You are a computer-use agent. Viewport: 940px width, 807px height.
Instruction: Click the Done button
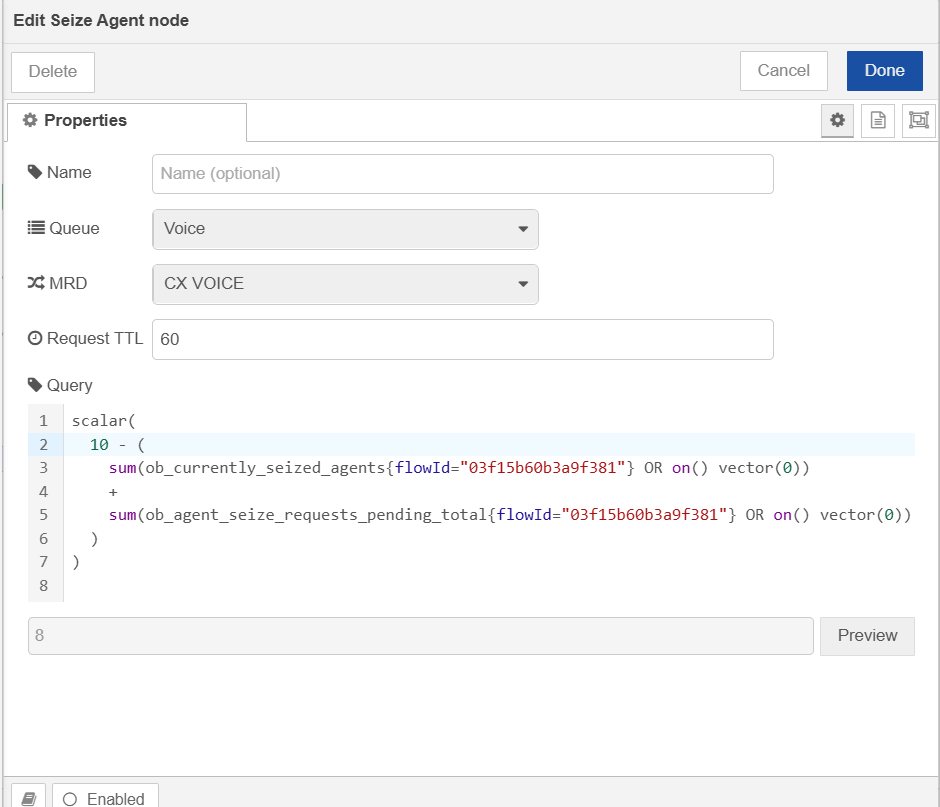pyautogui.click(x=884, y=71)
